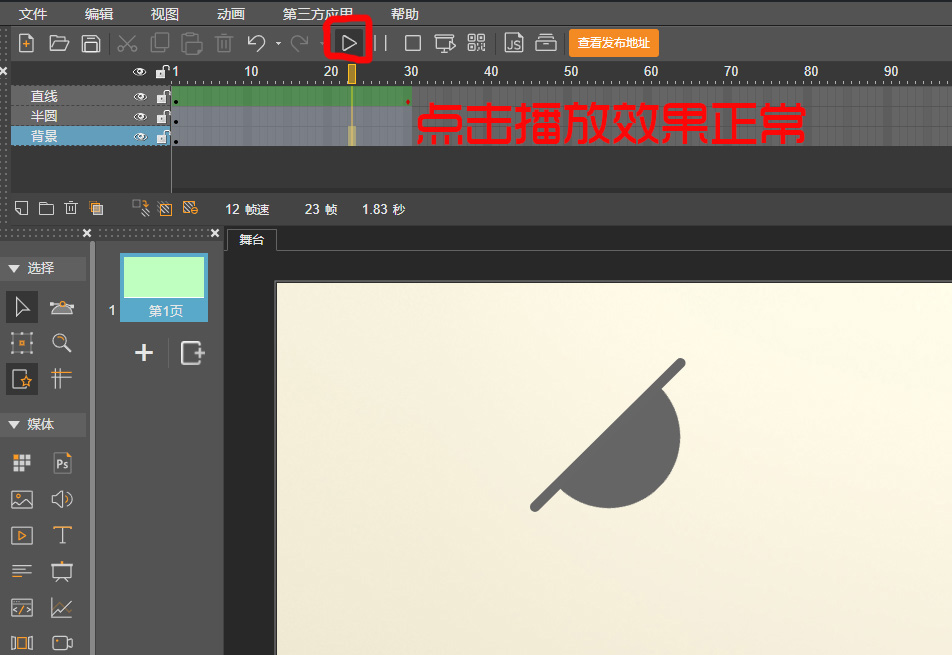952x655 pixels.
Task: Toggle lock for all layers in timeline header
Action: pos(162,72)
